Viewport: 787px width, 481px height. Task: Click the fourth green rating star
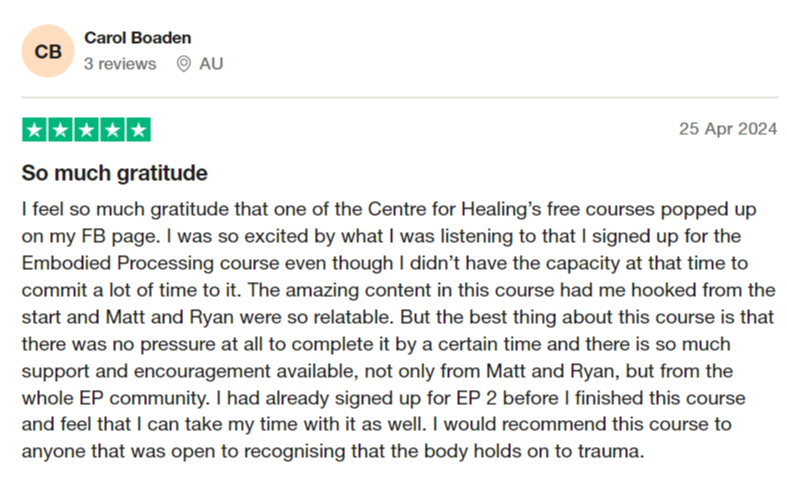[x=112, y=130]
